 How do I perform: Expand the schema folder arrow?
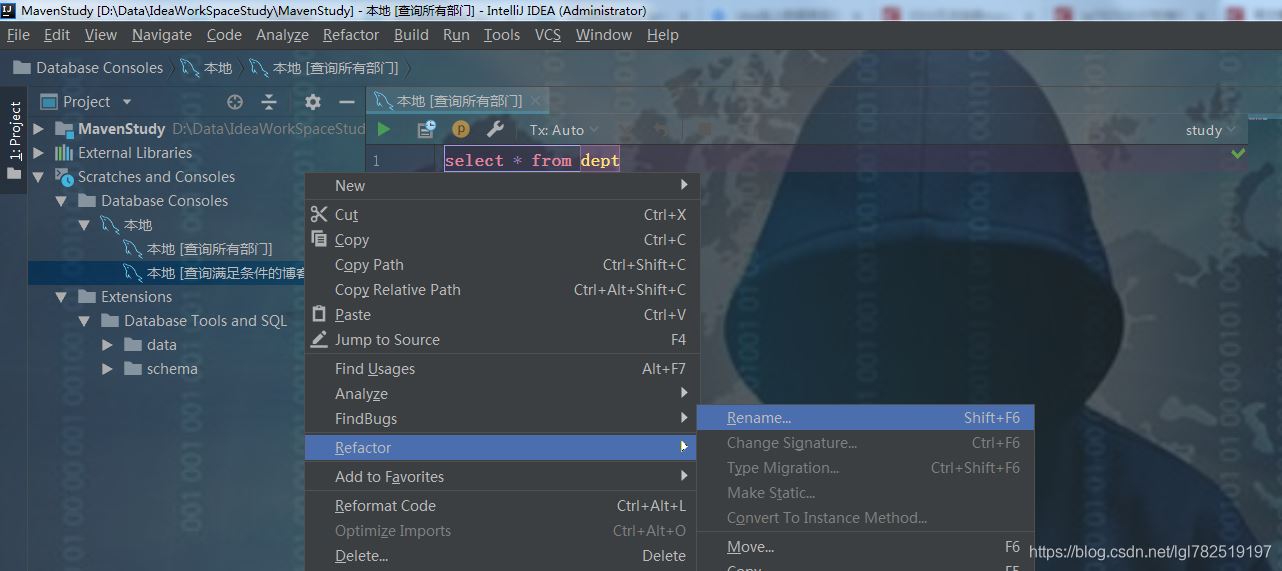(108, 369)
